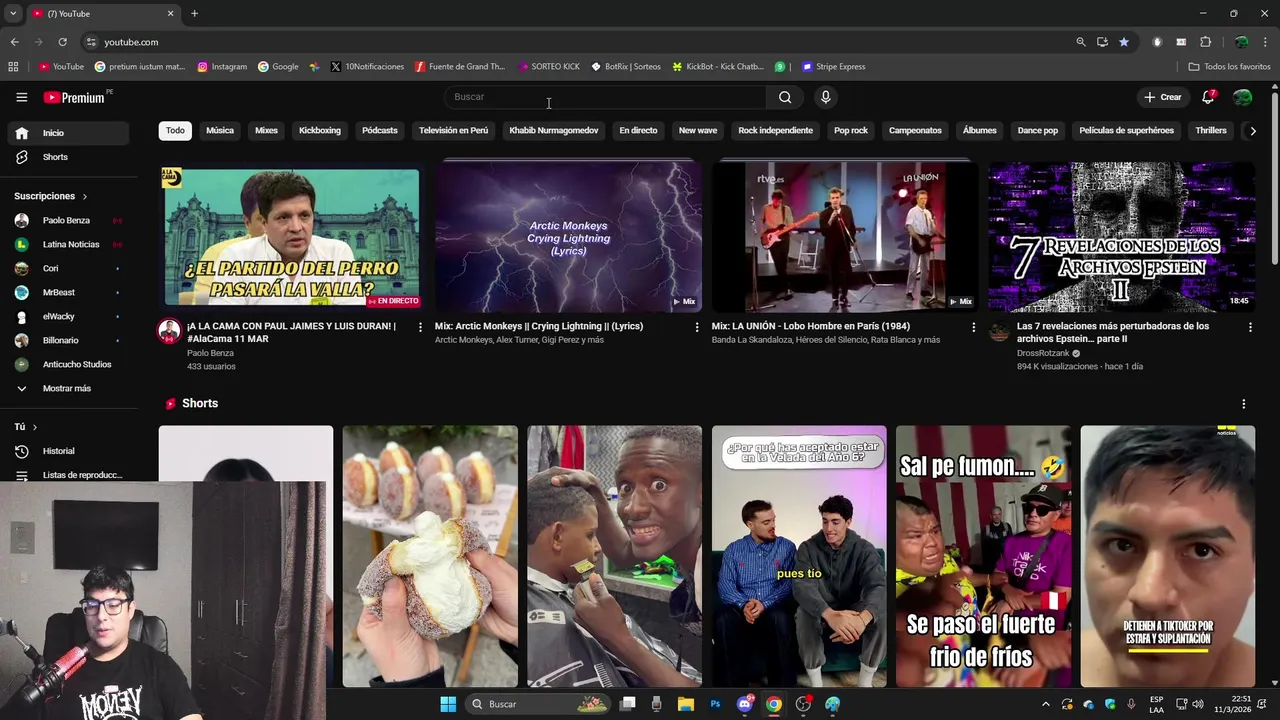Image resolution: width=1280 pixels, height=720 pixels.
Task: Select the Khabib Nurmagomedov chip
Action: tap(554, 130)
